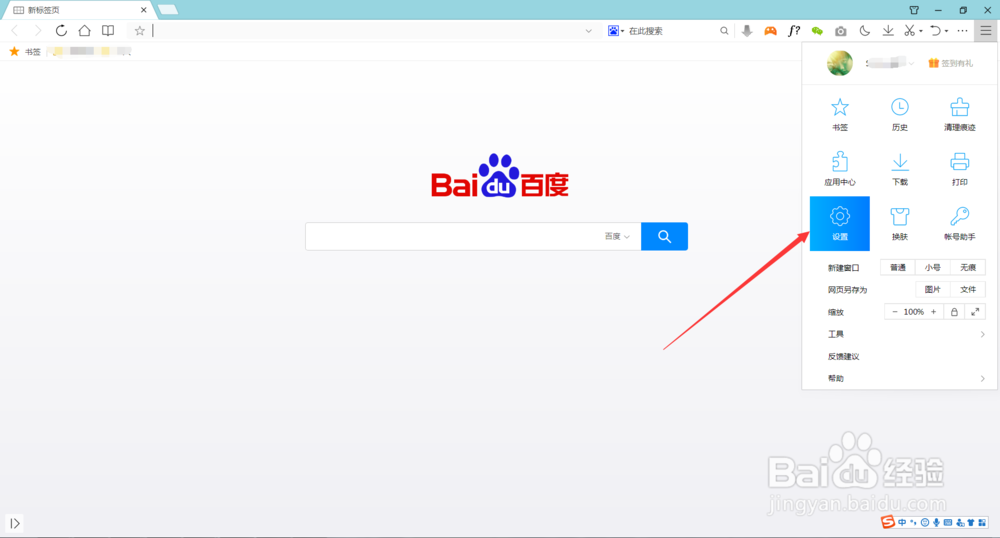Toggle the zoom lock icon
The width and height of the screenshot is (1000, 538).
[954, 312]
